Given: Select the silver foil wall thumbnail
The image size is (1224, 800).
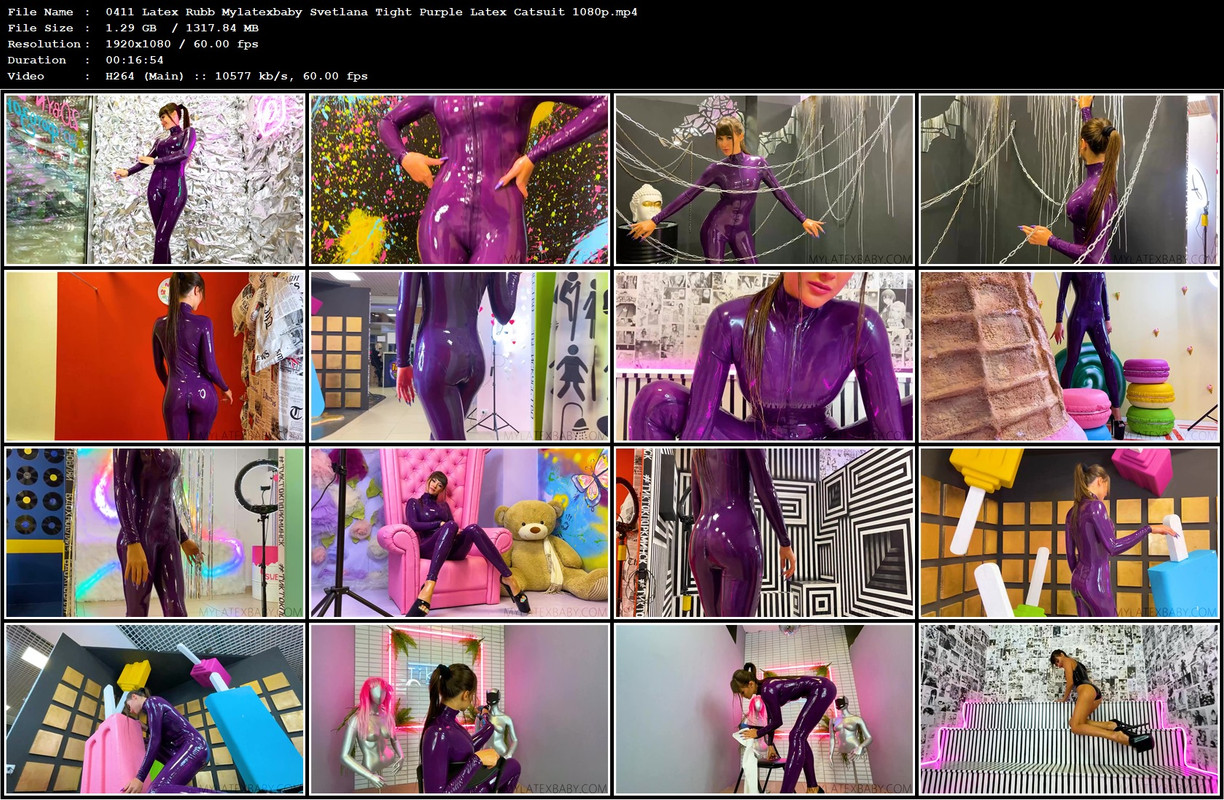Looking at the screenshot, I should [x=155, y=180].
